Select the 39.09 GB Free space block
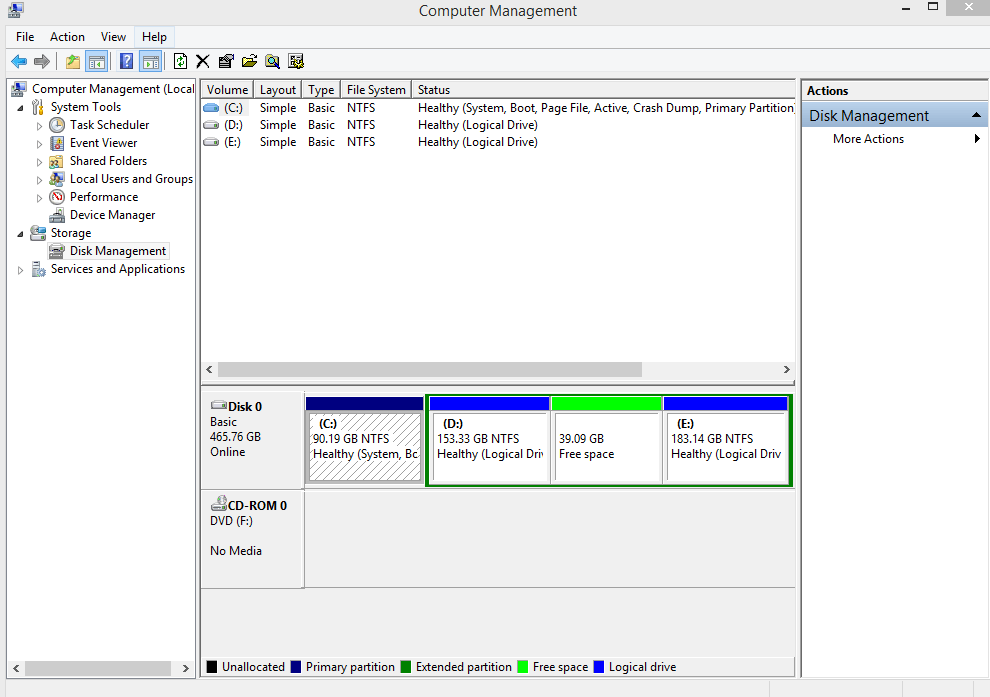990x697 pixels. click(x=606, y=446)
